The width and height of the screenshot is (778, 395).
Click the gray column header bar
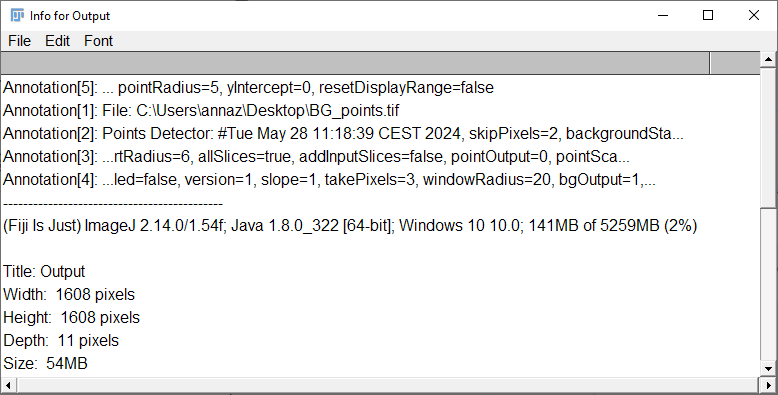tap(355, 63)
